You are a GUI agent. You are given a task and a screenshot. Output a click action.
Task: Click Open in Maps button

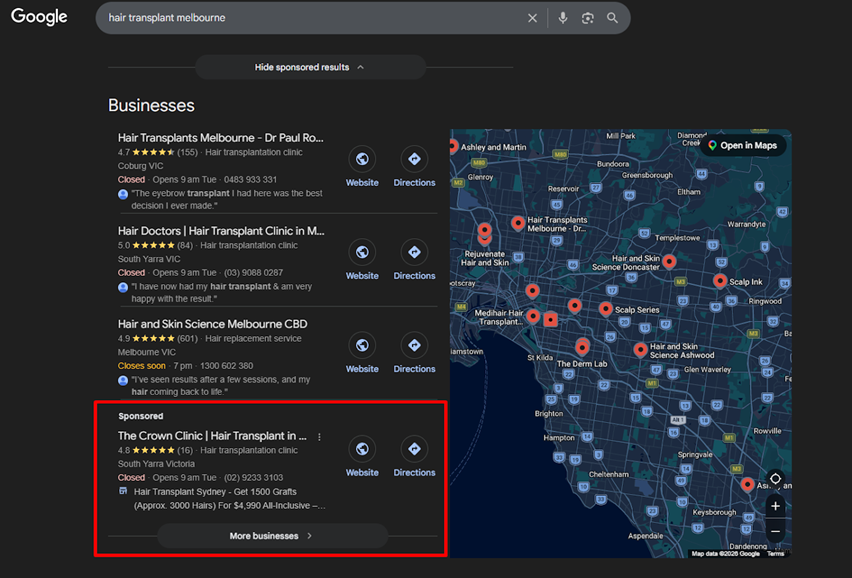(x=742, y=145)
